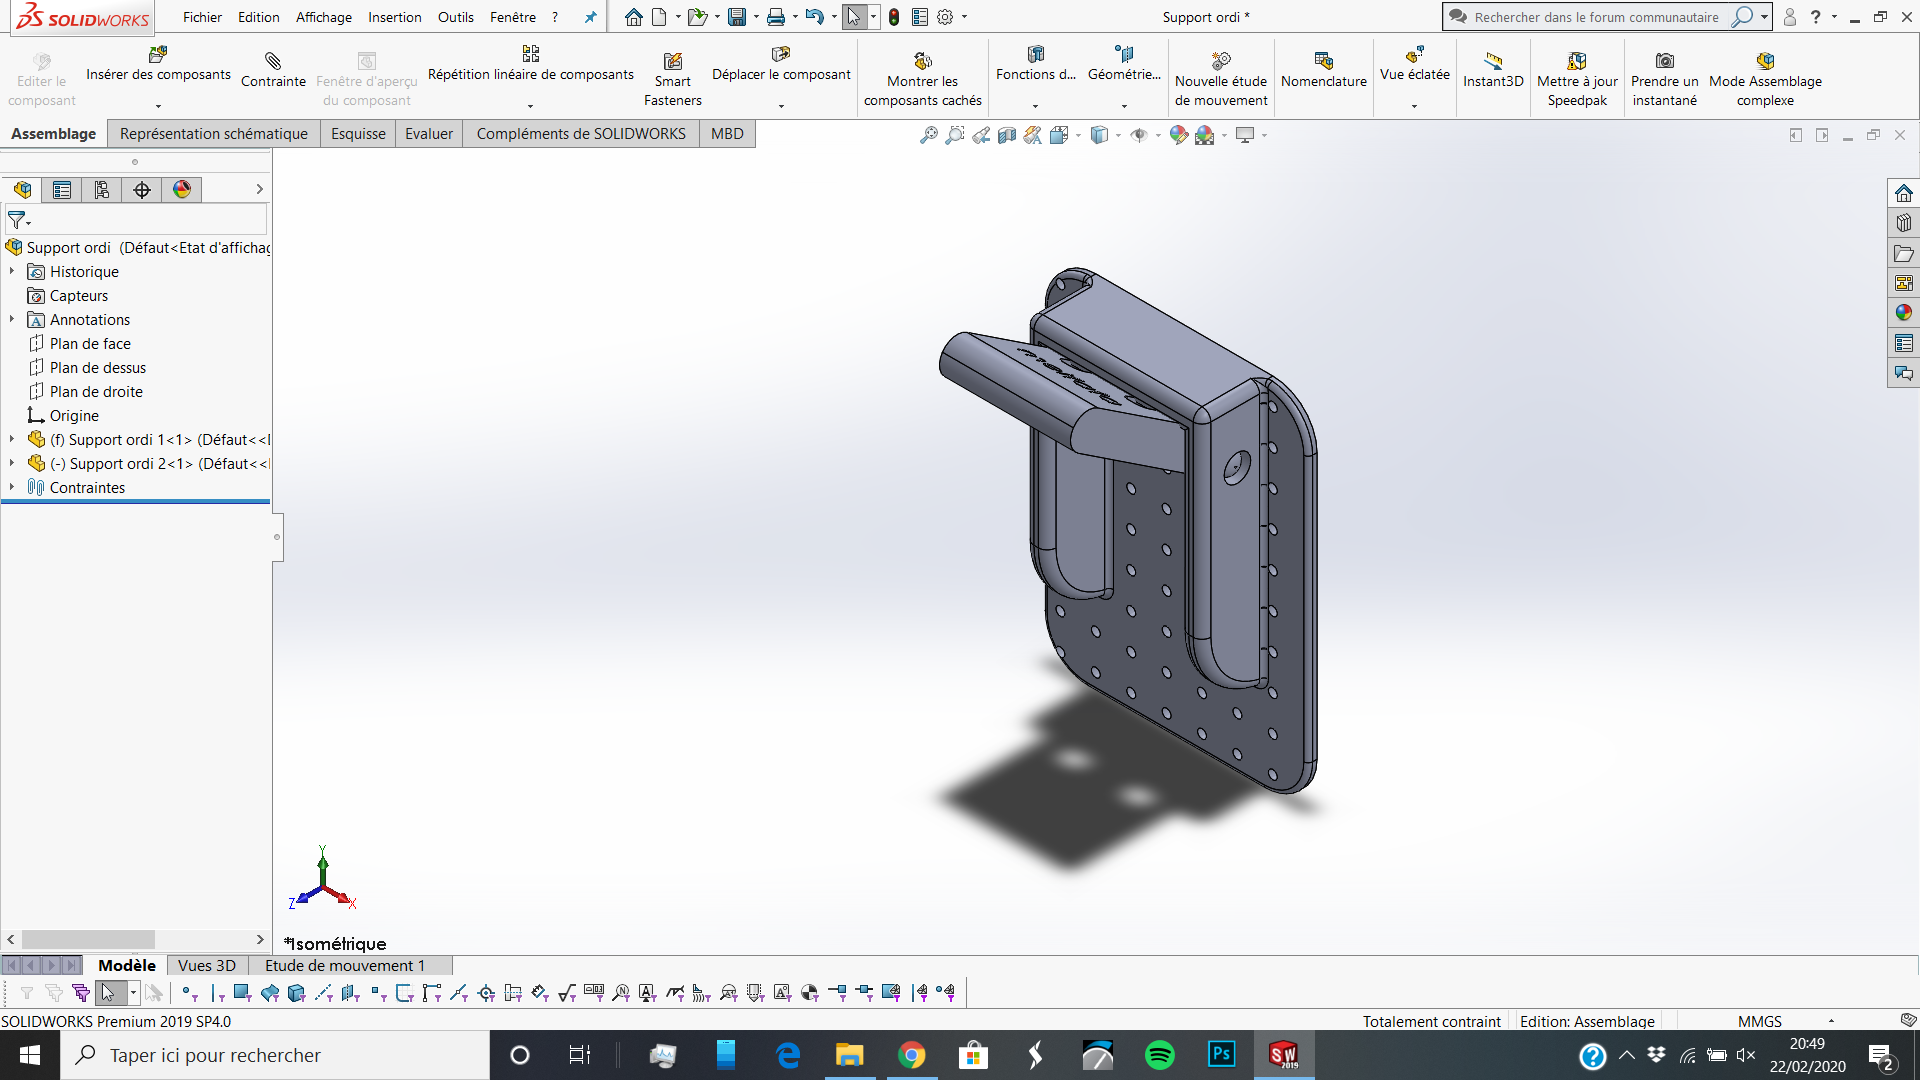1920x1080 pixels.
Task: Expand the Historique tree node
Action: (12, 272)
